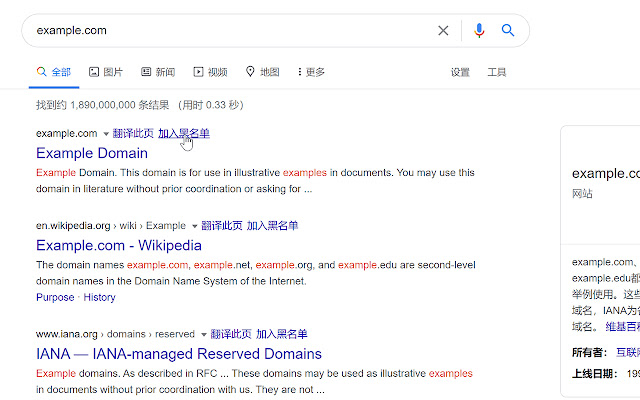Click 加入黑名单 for Wikipedia result
Screen dimensions: 640x400
coord(272,226)
